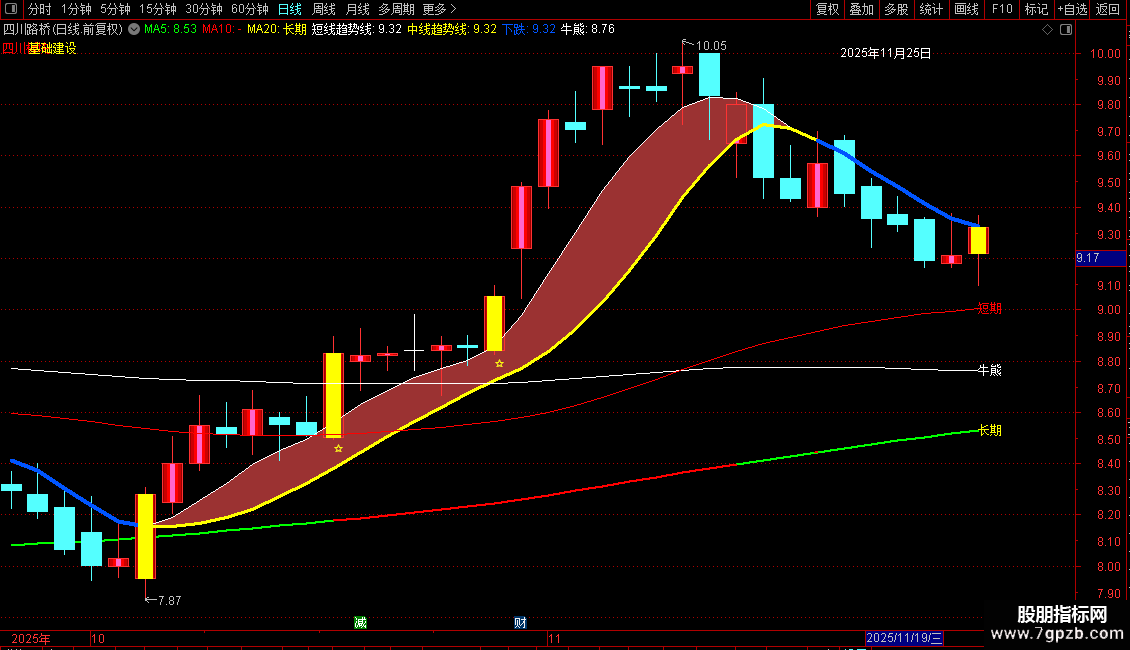Activate the 画线 drawing tools
Viewport: 1130px width, 650px height.
click(x=966, y=9)
